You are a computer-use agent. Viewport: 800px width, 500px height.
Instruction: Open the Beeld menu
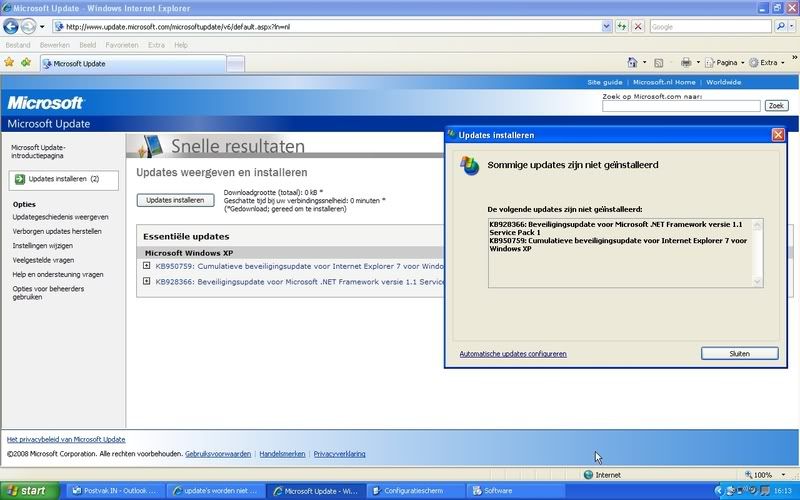(88, 45)
